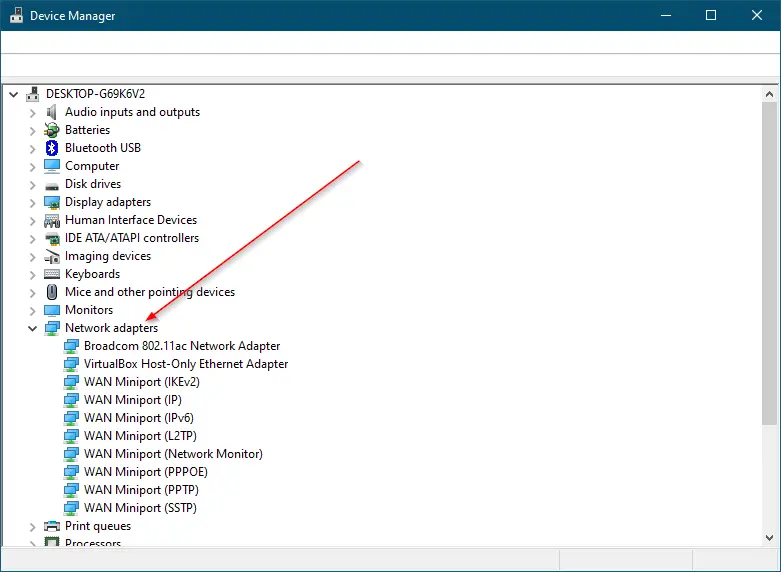Expand the Display adapters category

point(33,203)
